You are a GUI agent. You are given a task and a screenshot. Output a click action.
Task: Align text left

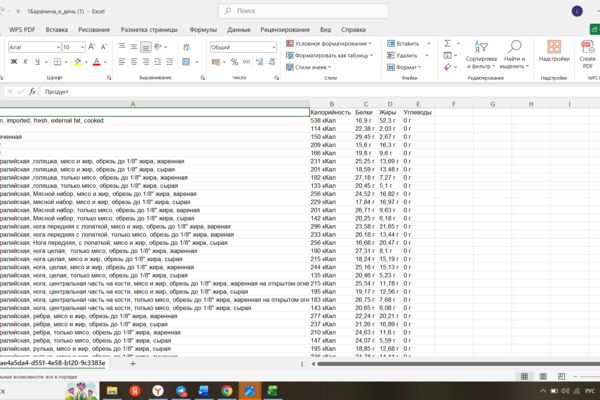[122, 62]
